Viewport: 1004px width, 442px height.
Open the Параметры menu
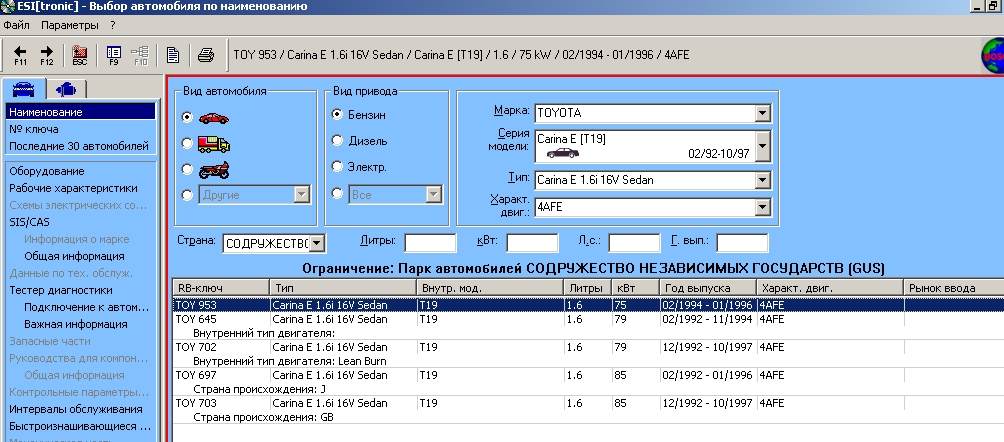point(70,24)
